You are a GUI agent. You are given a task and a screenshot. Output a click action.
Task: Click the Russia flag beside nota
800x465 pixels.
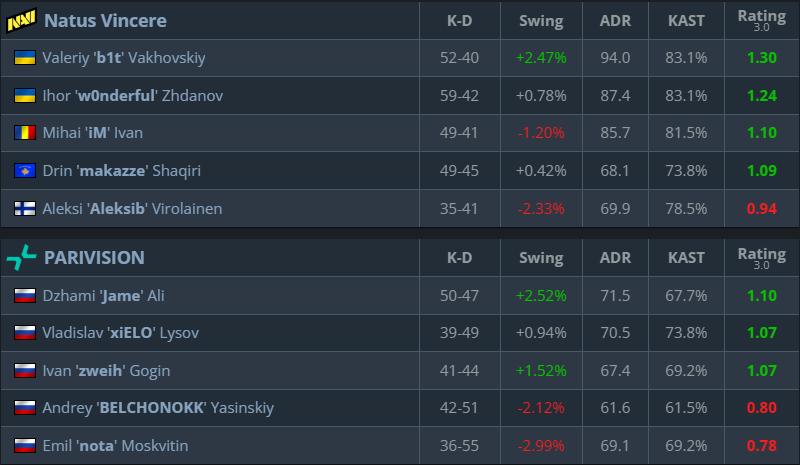pos(25,446)
